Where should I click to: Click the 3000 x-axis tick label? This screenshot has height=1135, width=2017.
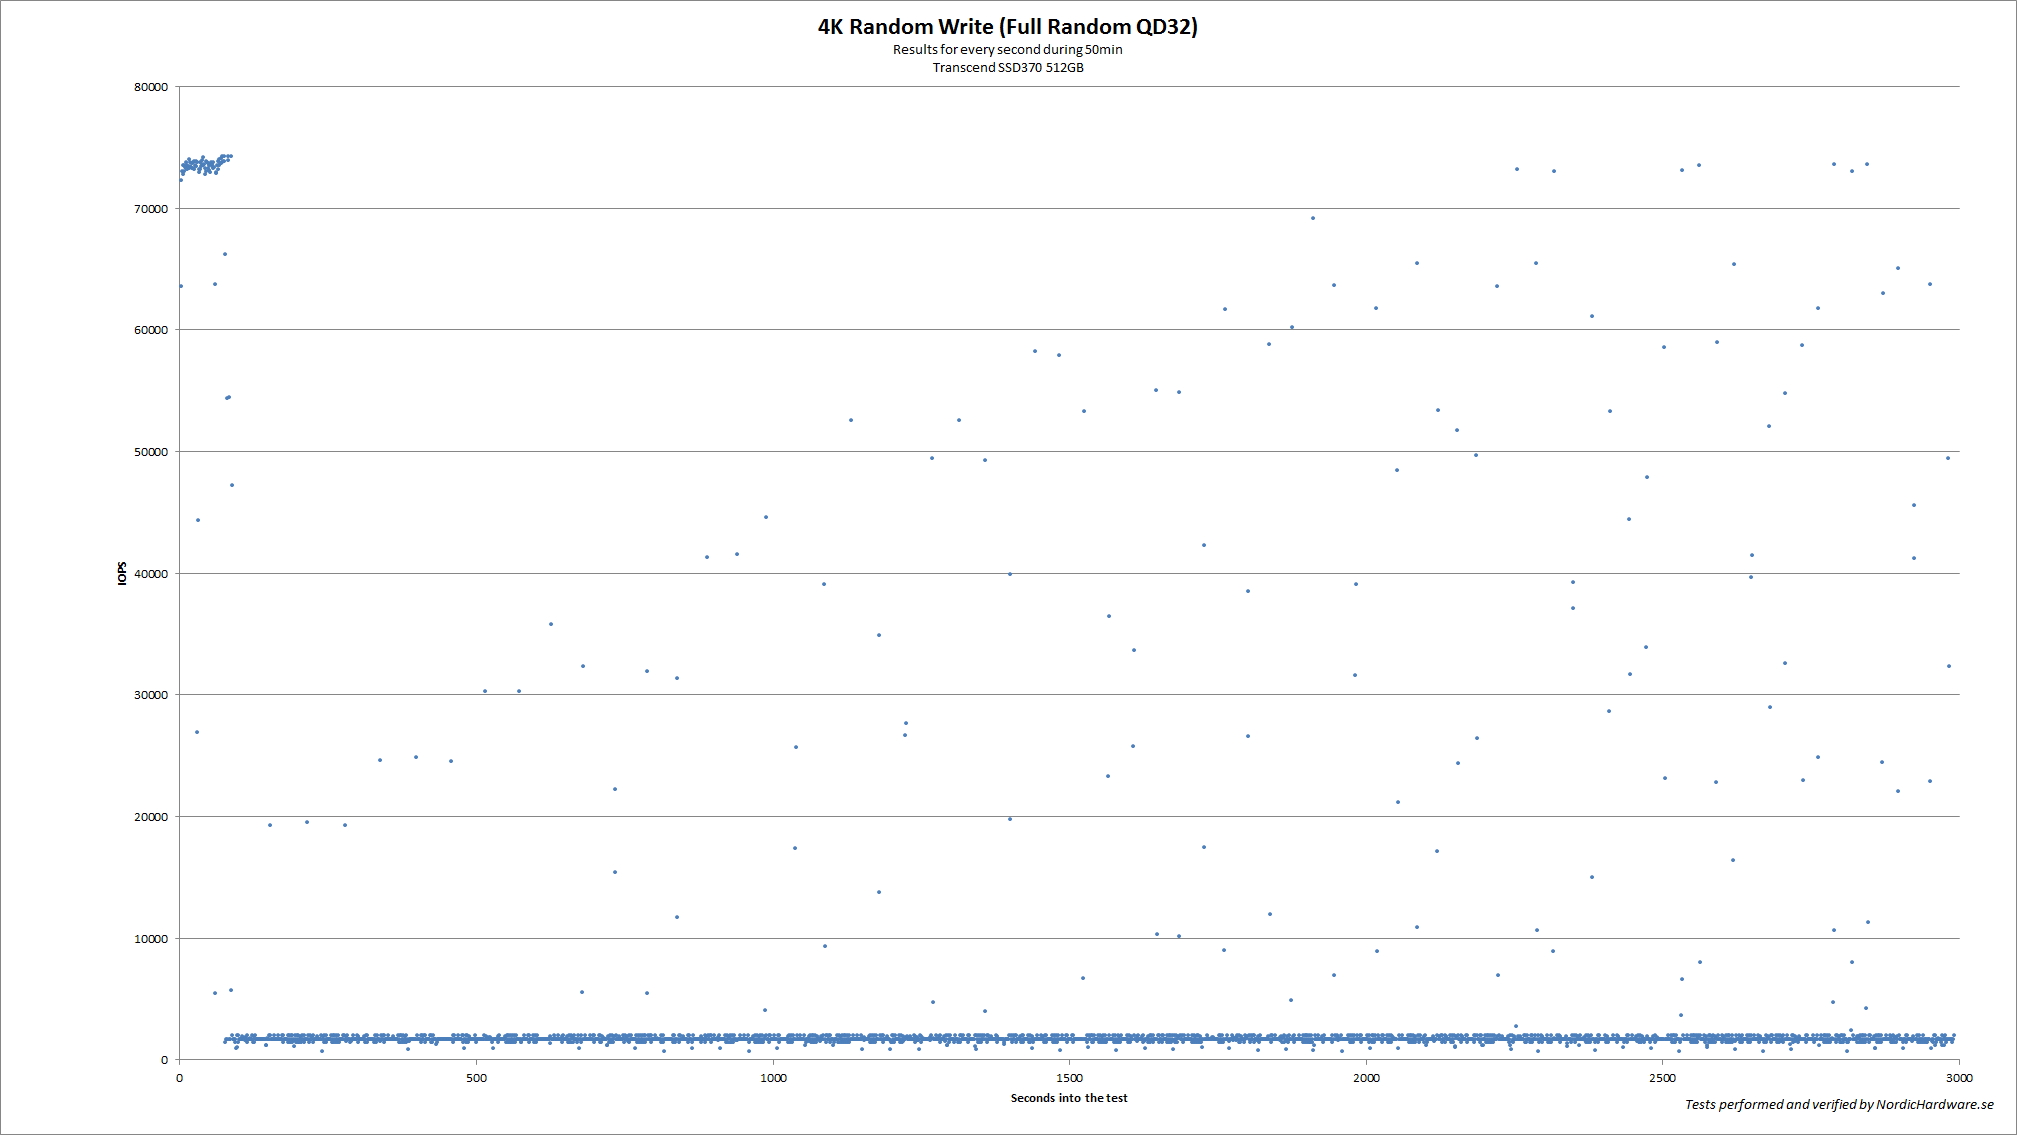coord(1958,1078)
